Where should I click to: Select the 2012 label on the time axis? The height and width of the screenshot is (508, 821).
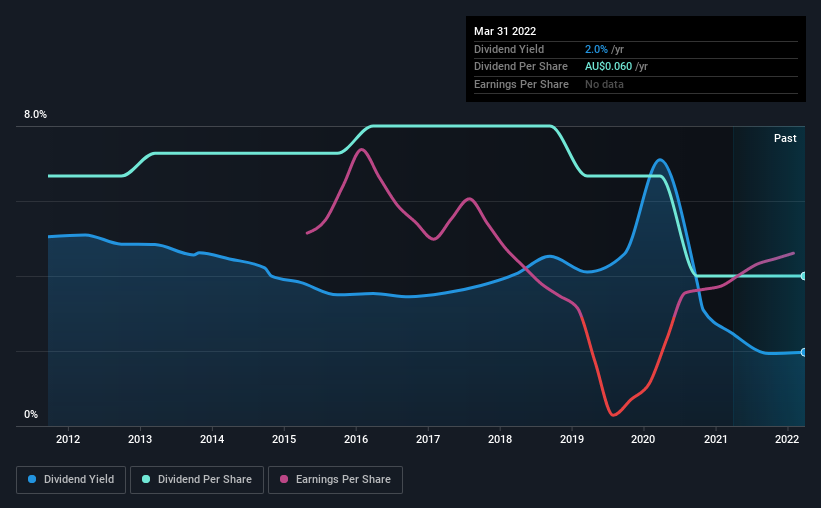tap(68, 439)
